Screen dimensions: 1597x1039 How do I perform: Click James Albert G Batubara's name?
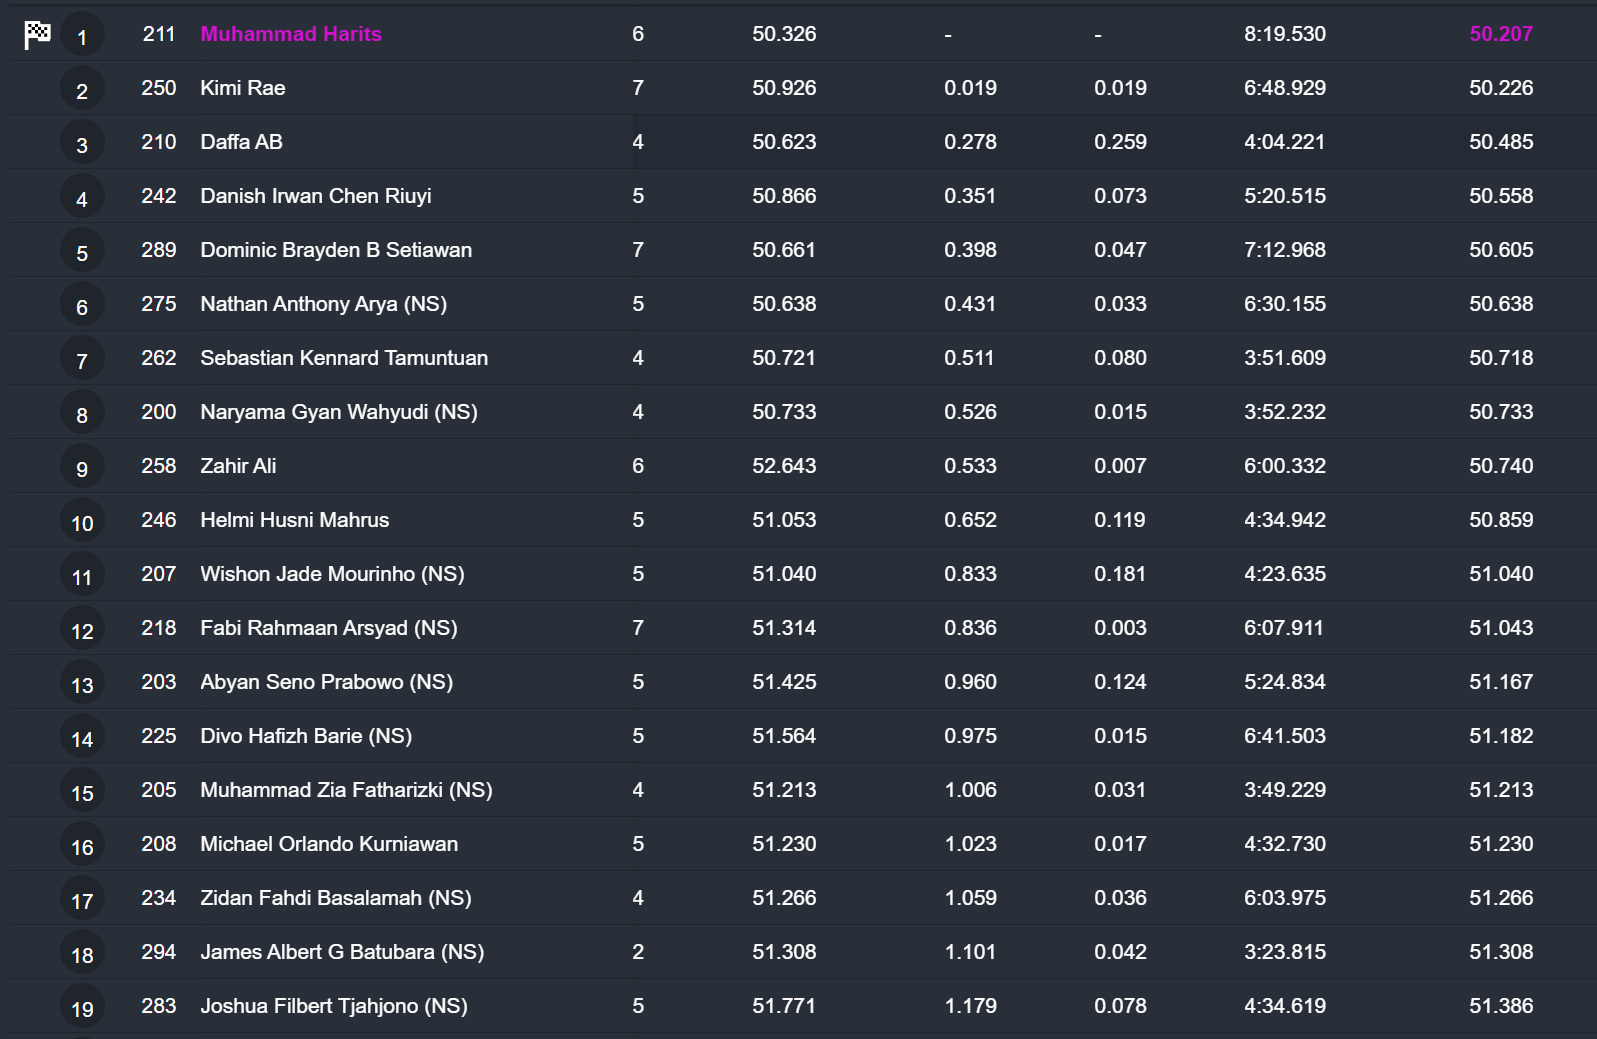341,952
